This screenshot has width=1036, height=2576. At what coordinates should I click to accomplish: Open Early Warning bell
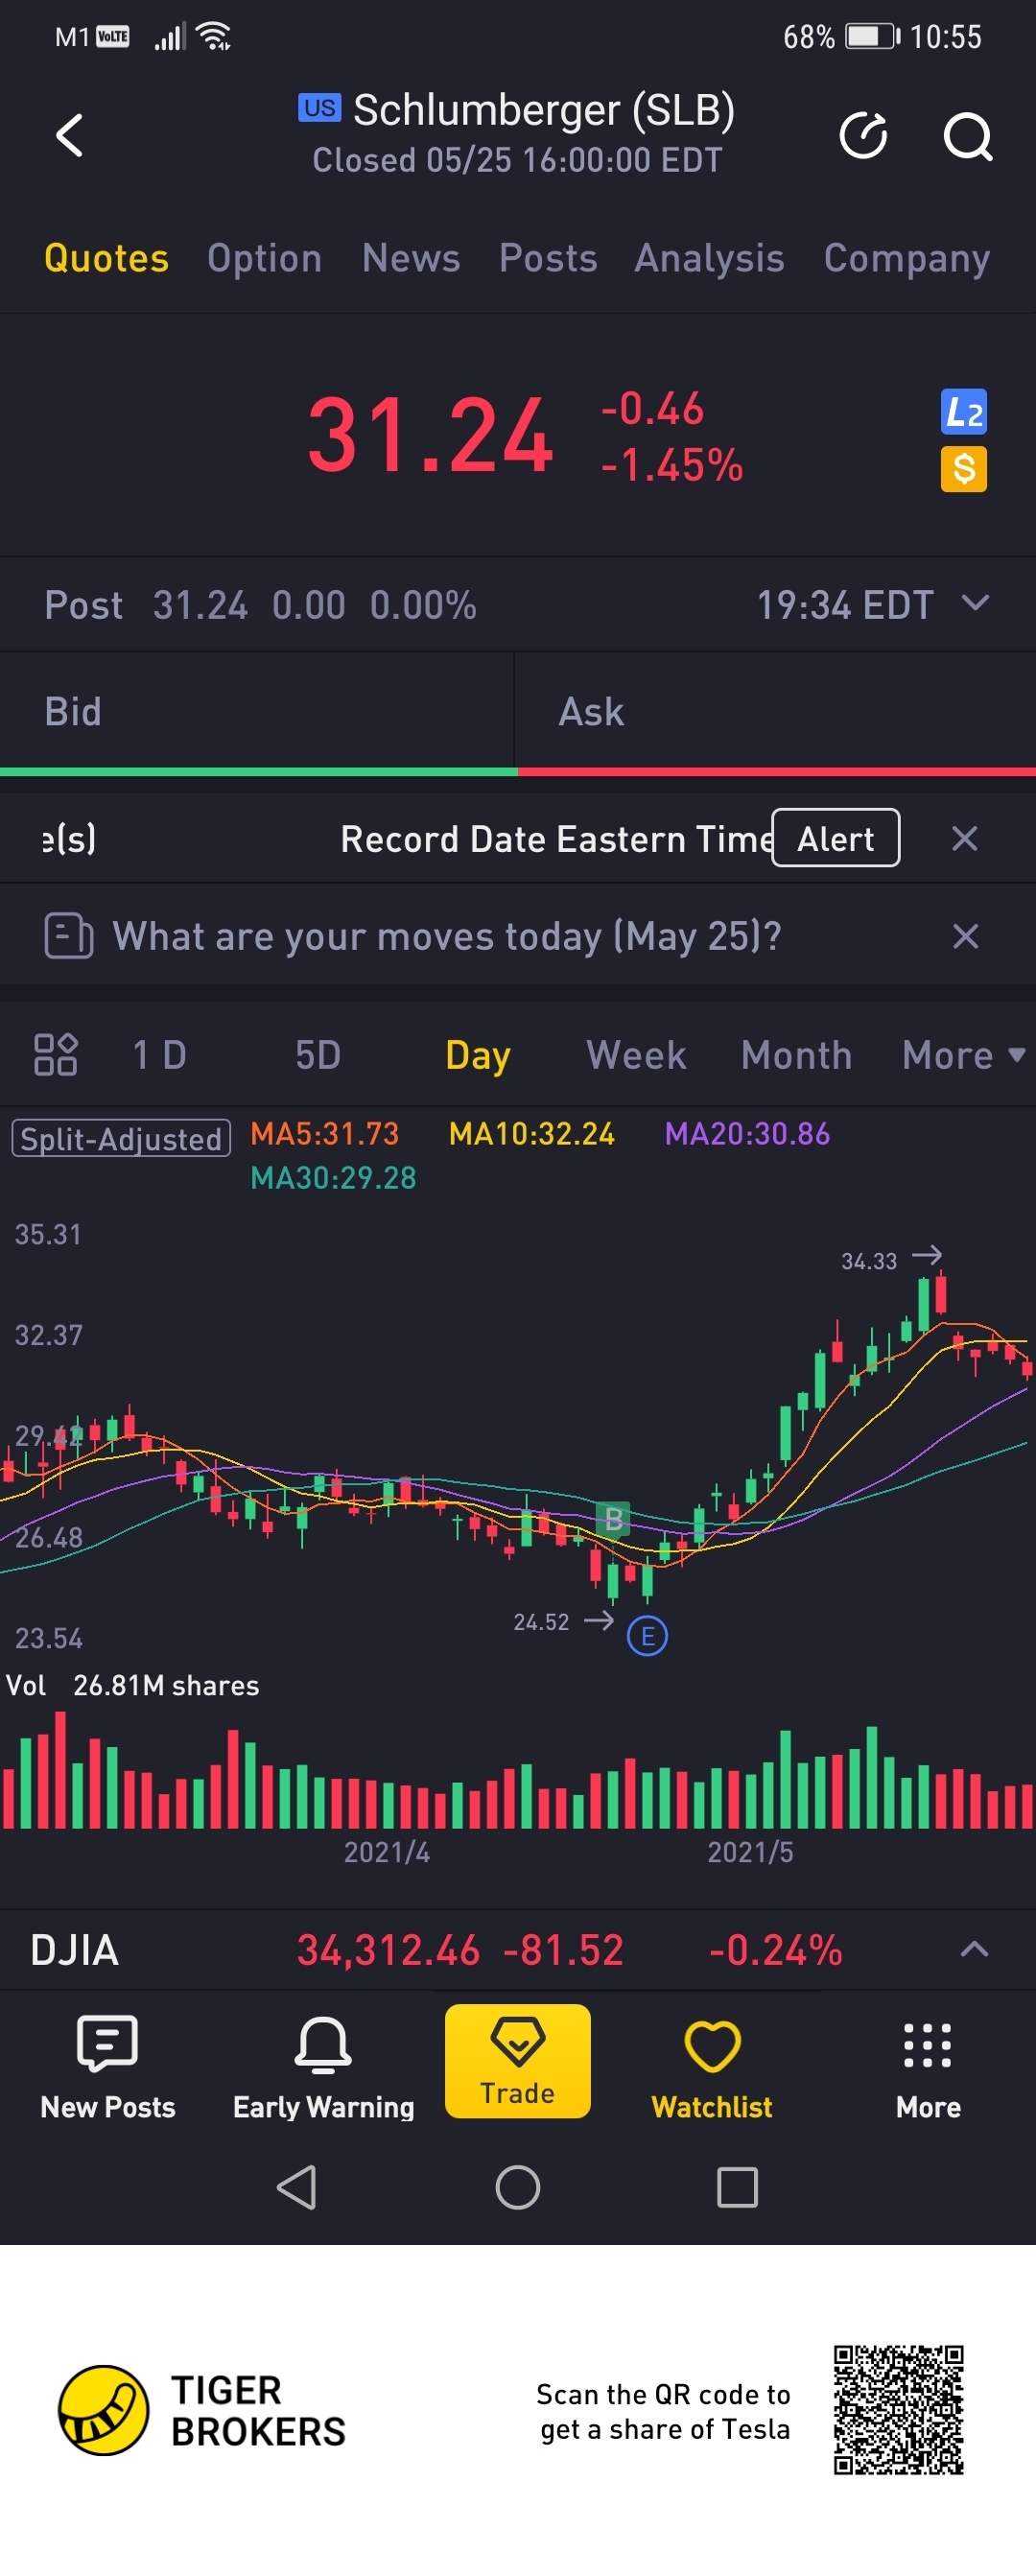(x=323, y=2067)
